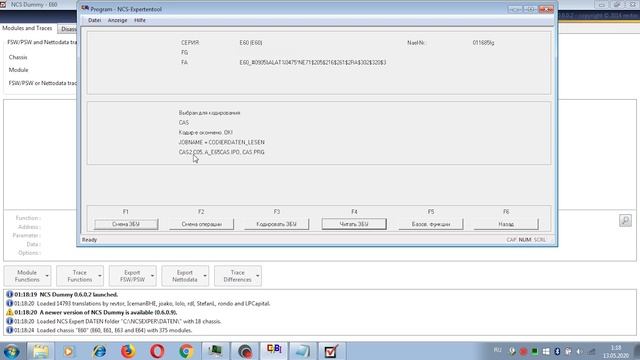Switch to the screen recorder taskbar icon
The image size is (640, 360).
[x=244, y=351]
